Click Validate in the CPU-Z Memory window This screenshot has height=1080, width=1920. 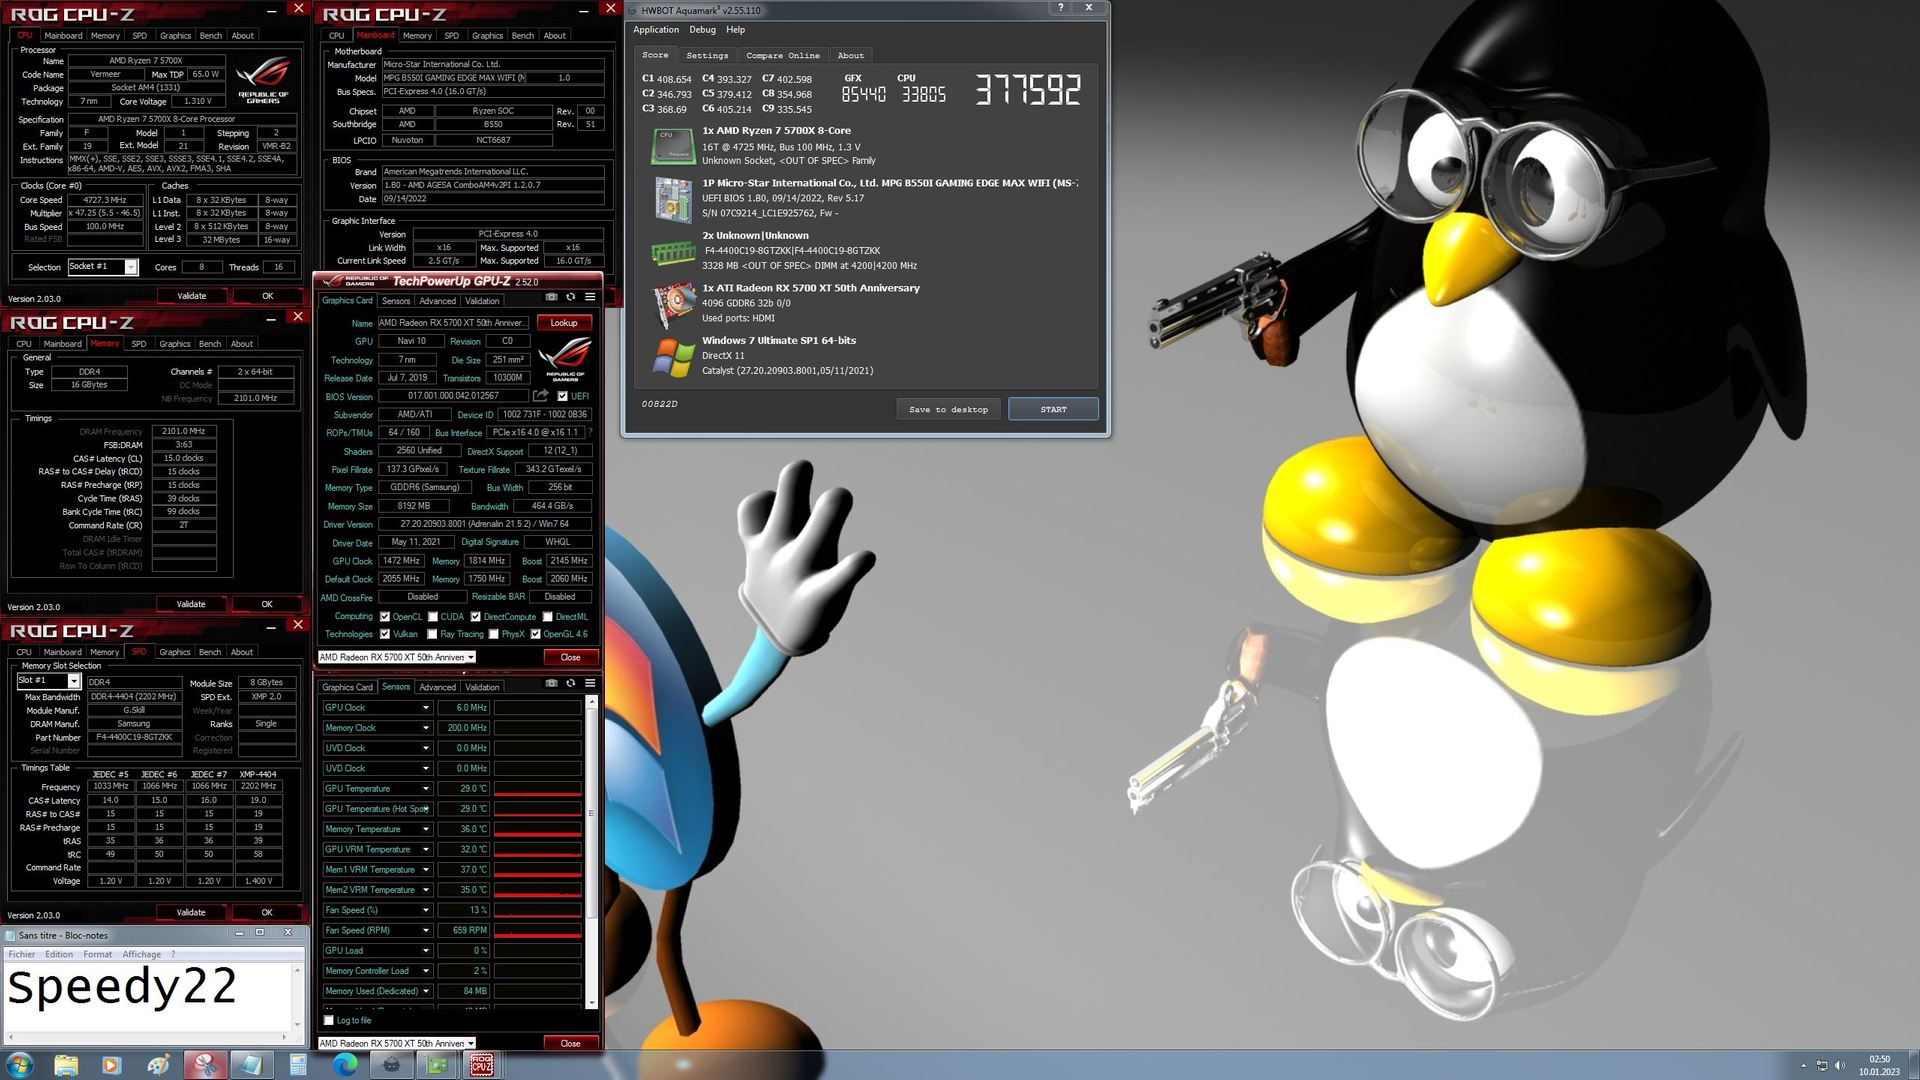pos(191,604)
